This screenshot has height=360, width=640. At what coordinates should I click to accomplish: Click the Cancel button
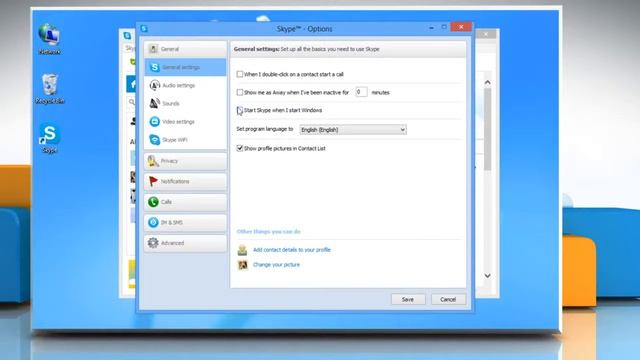tap(448, 299)
